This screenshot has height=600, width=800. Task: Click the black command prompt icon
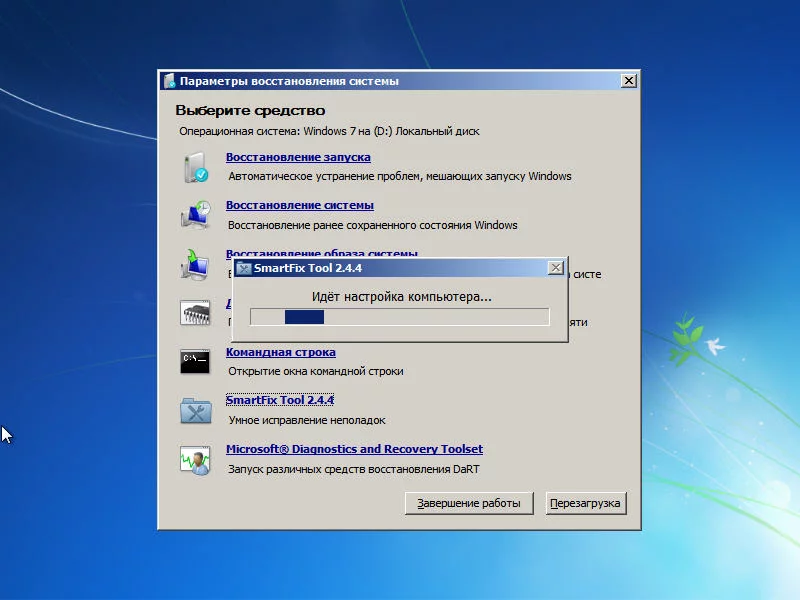tap(195, 361)
